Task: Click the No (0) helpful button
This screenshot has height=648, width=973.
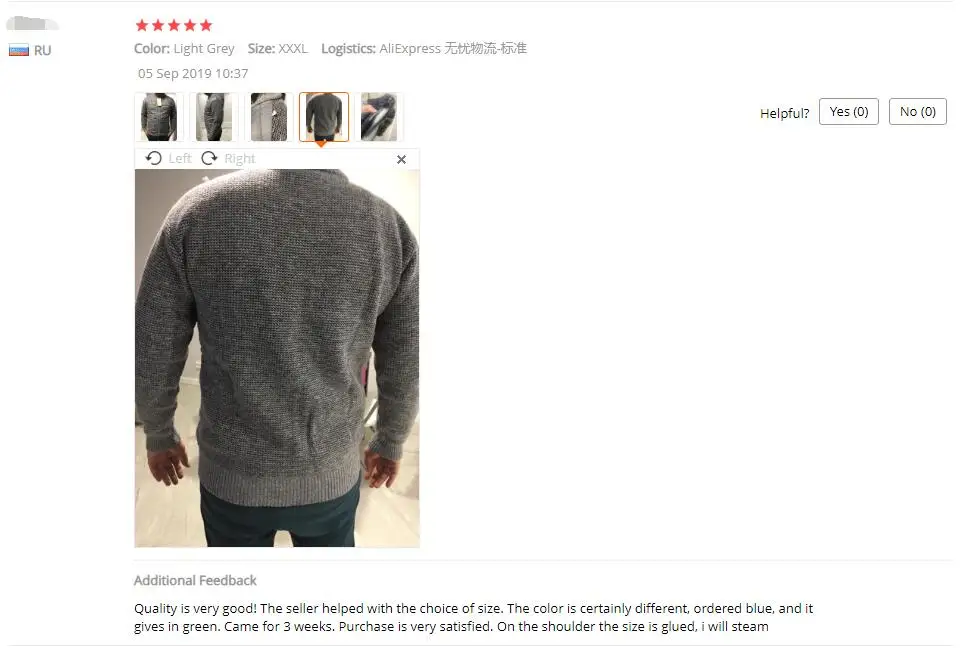Action: pyautogui.click(x=918, y=112)
